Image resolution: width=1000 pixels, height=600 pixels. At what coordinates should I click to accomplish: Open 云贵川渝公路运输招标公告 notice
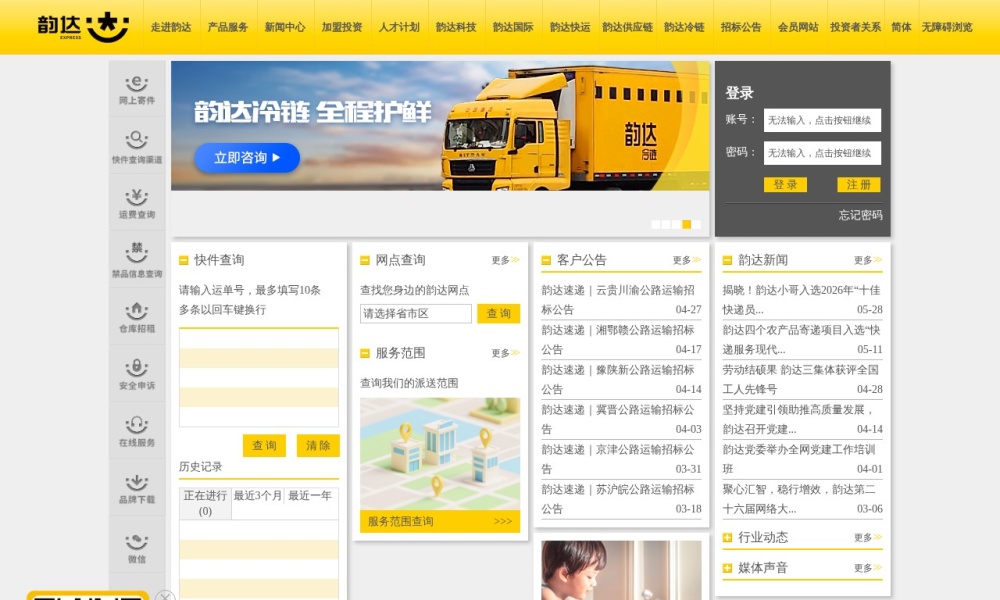coord(621,300)
